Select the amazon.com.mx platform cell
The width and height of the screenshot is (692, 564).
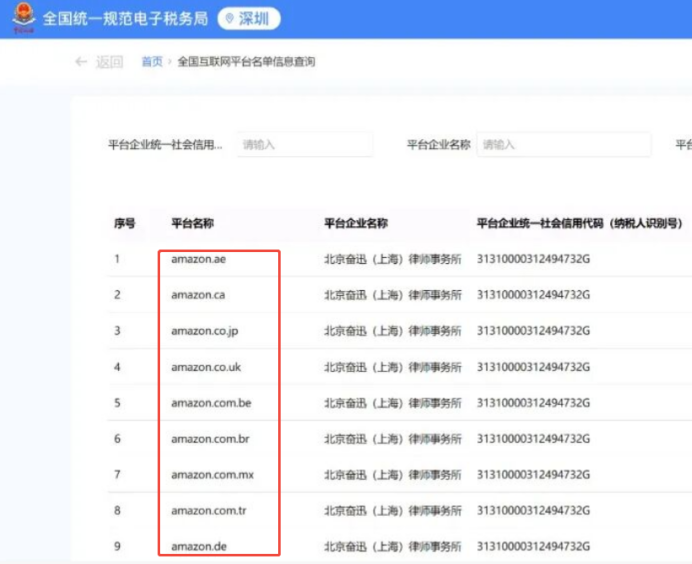213,474
